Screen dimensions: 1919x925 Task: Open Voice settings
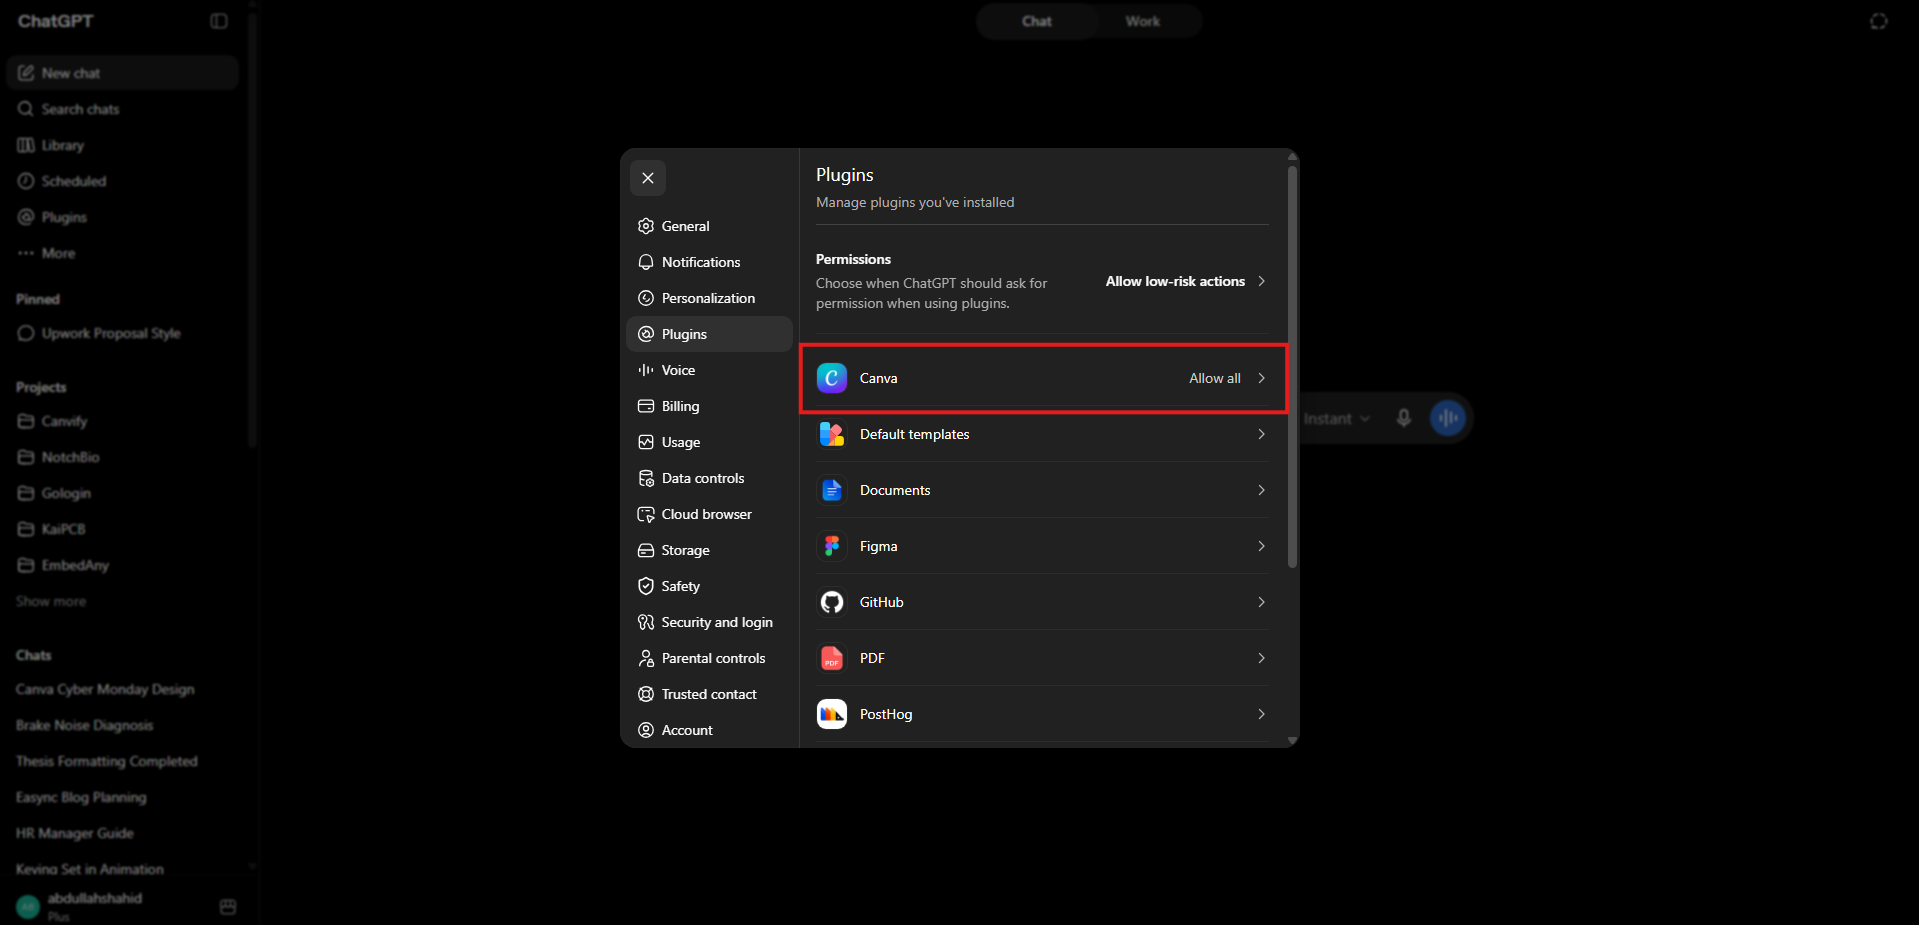[709, 370]
